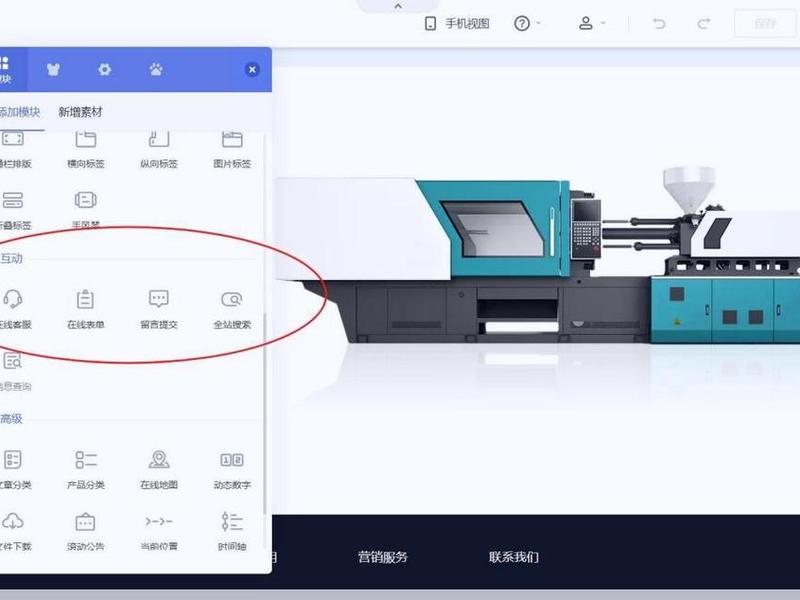Add the 动态数字 dynamic number module

pyautogui.click(x=232, y=470)
